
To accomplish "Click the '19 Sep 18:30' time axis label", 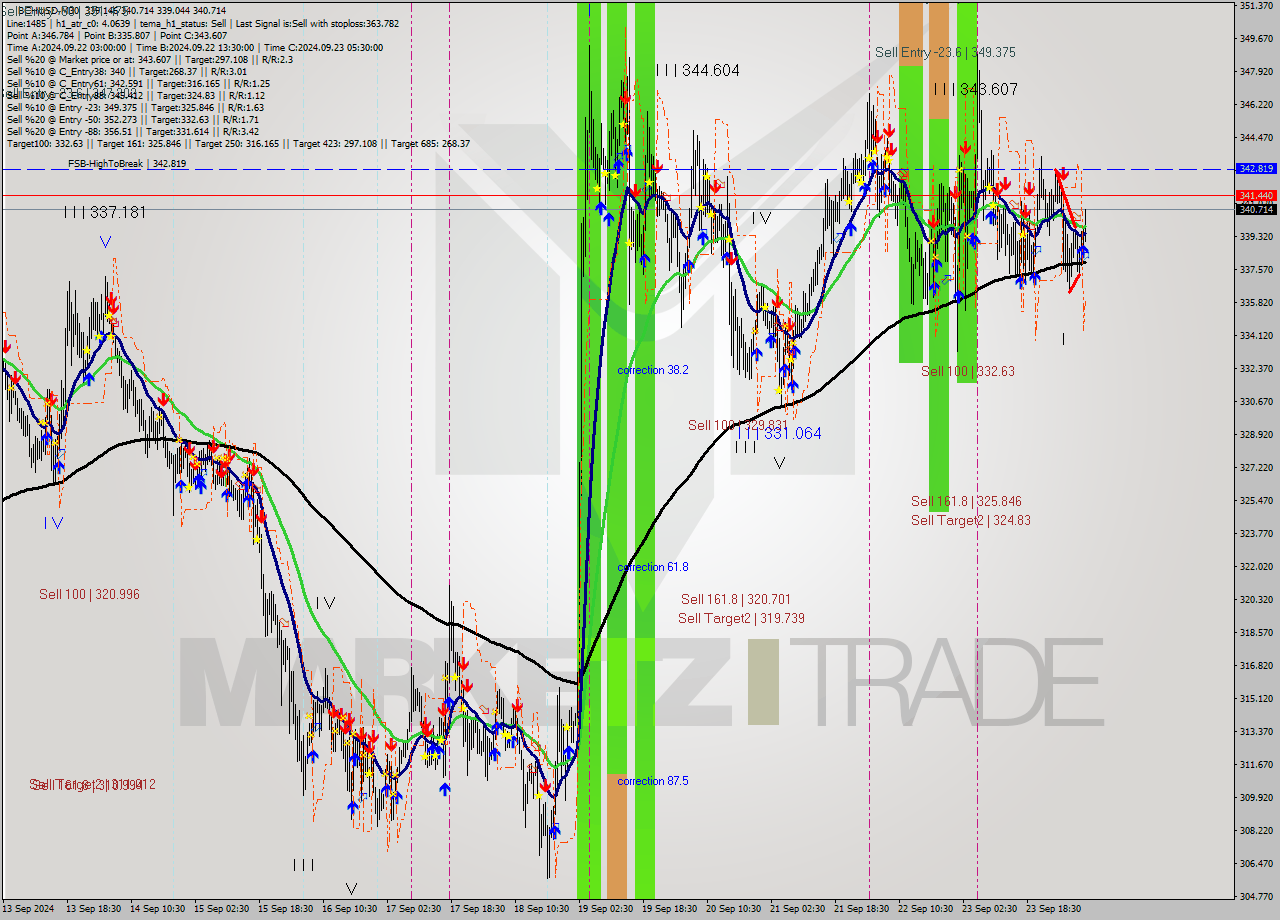I will tap(670, 909).
